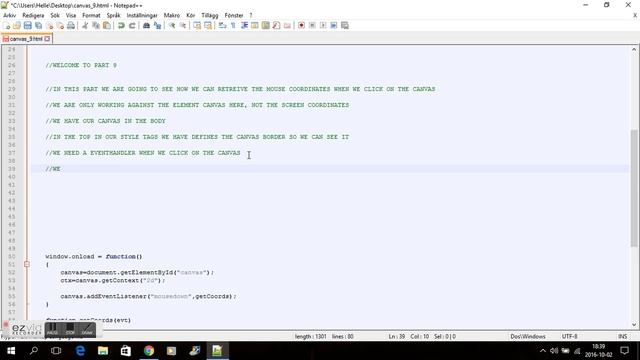Click the save recorded macro icon

click(x=344, y=25)
